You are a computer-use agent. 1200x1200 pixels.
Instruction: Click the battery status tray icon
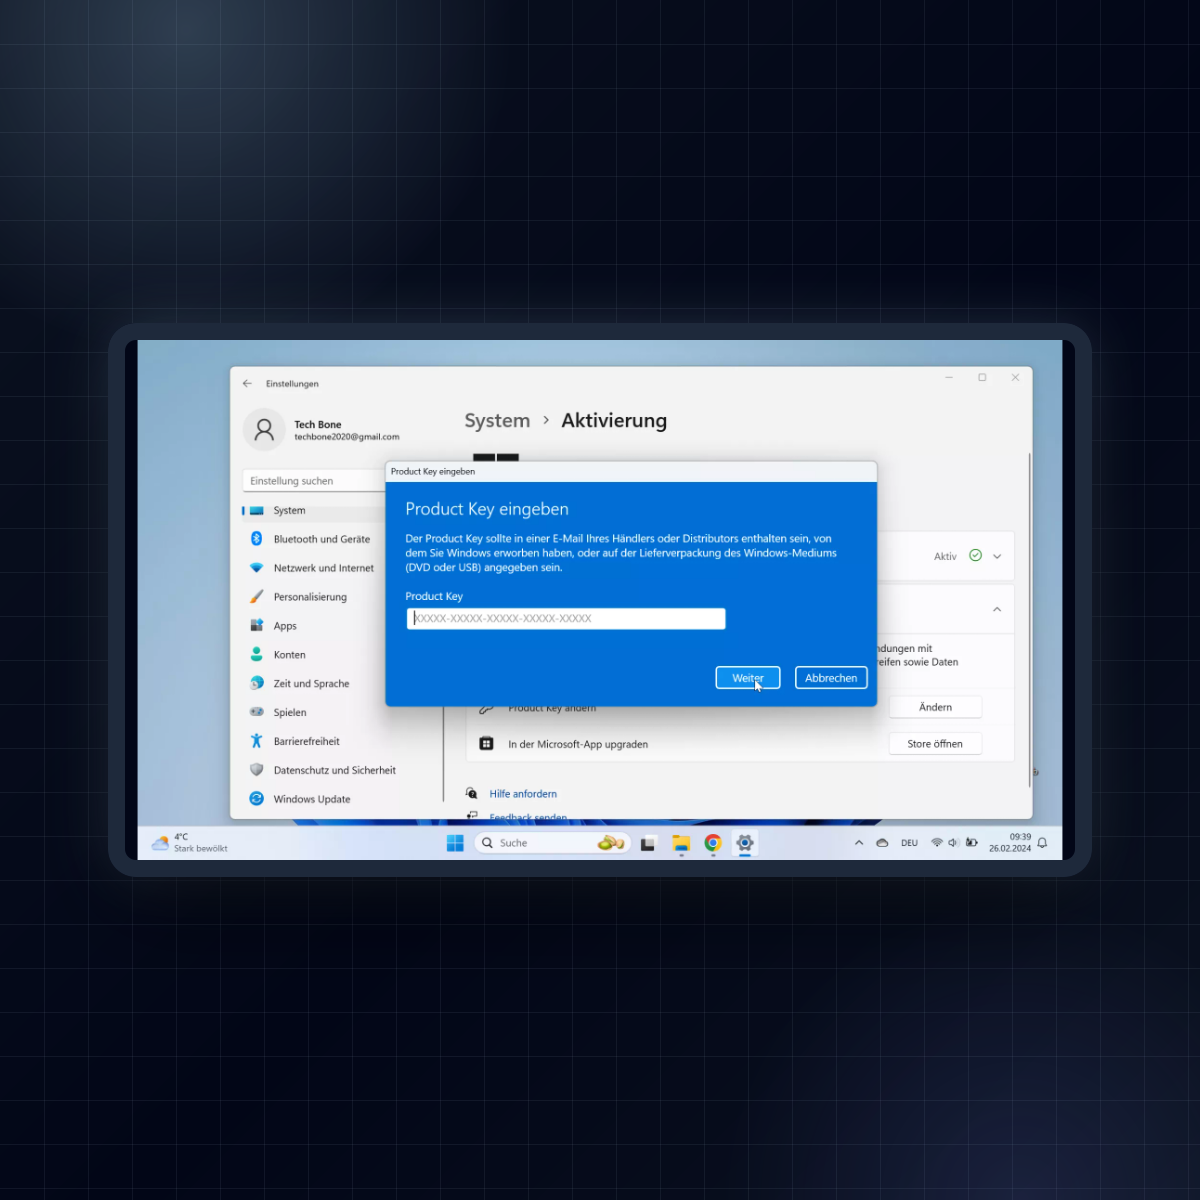click(x=971, y=843)
